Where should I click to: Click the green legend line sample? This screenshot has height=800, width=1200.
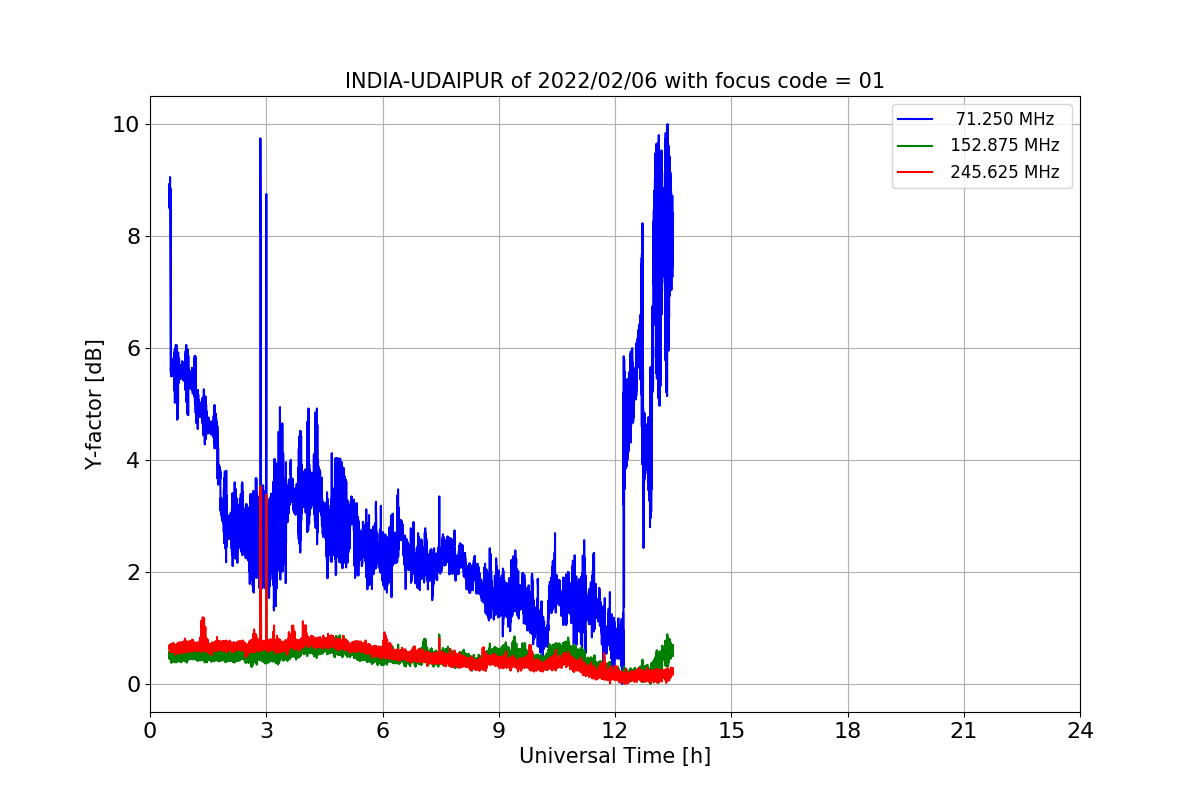coord(915,145)
